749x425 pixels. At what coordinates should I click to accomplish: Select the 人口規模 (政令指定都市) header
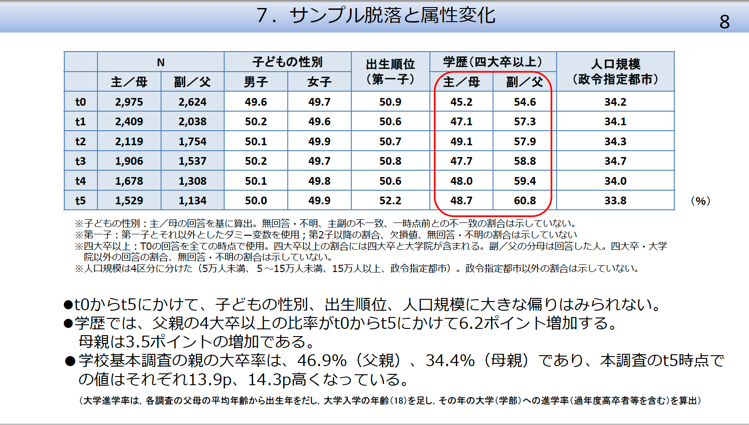click(615, 70)
